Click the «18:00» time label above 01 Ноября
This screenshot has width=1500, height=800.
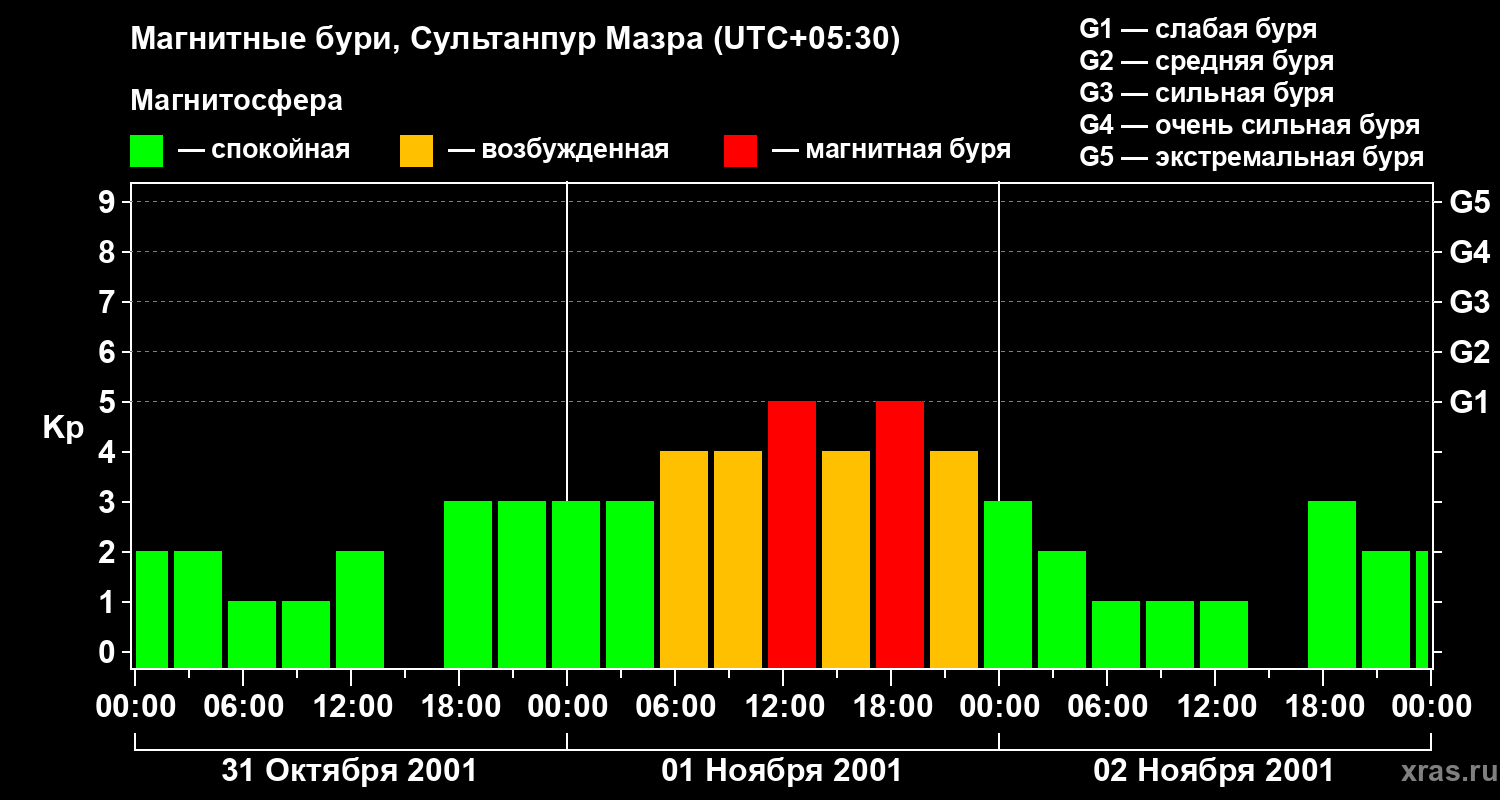[x=891, y=707]
